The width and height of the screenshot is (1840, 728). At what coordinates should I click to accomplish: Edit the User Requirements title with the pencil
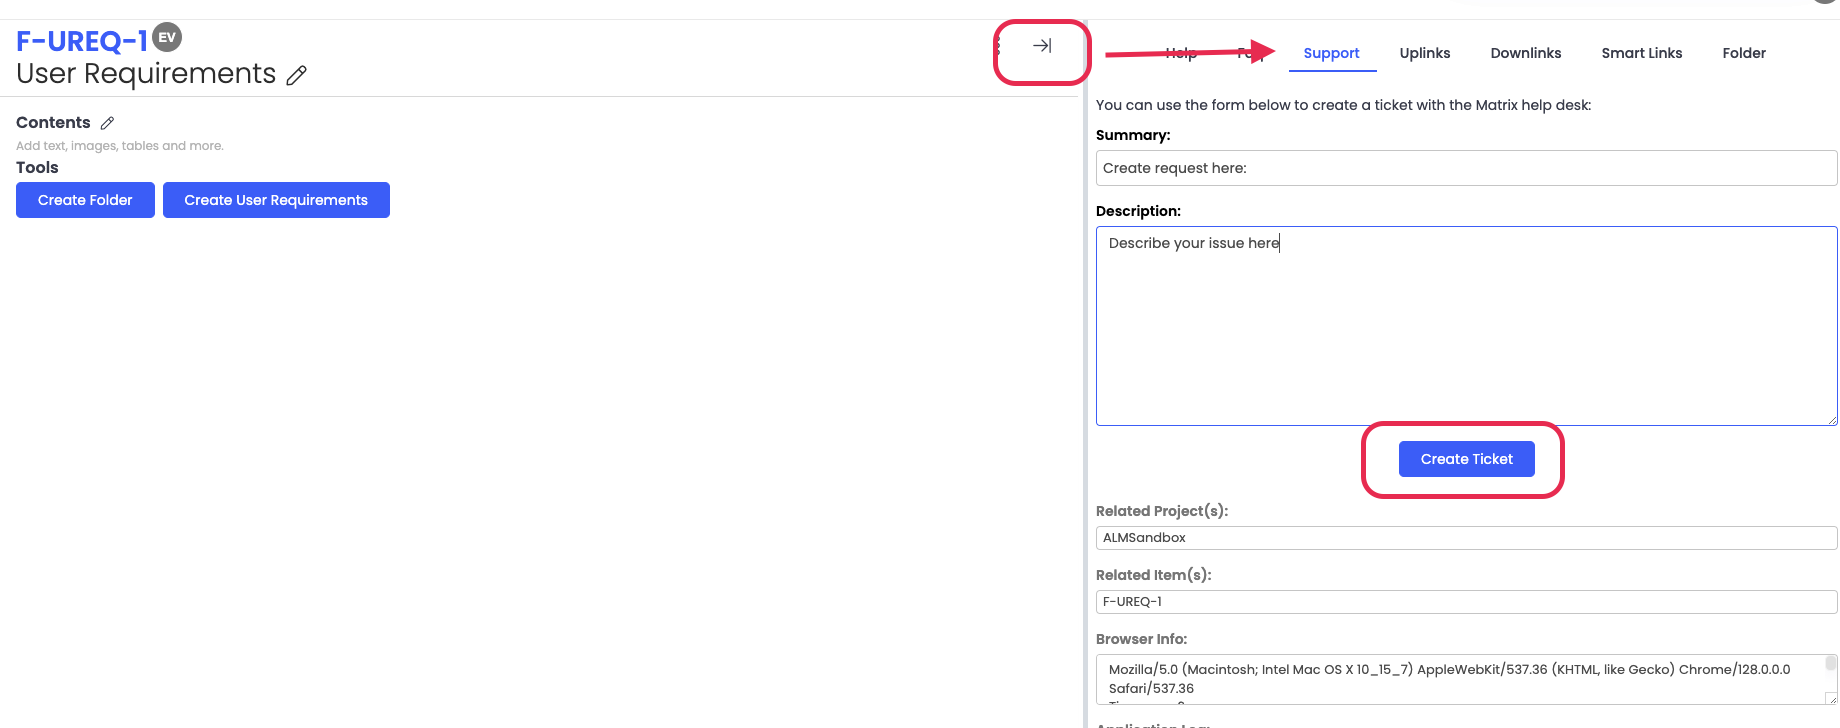296,75
